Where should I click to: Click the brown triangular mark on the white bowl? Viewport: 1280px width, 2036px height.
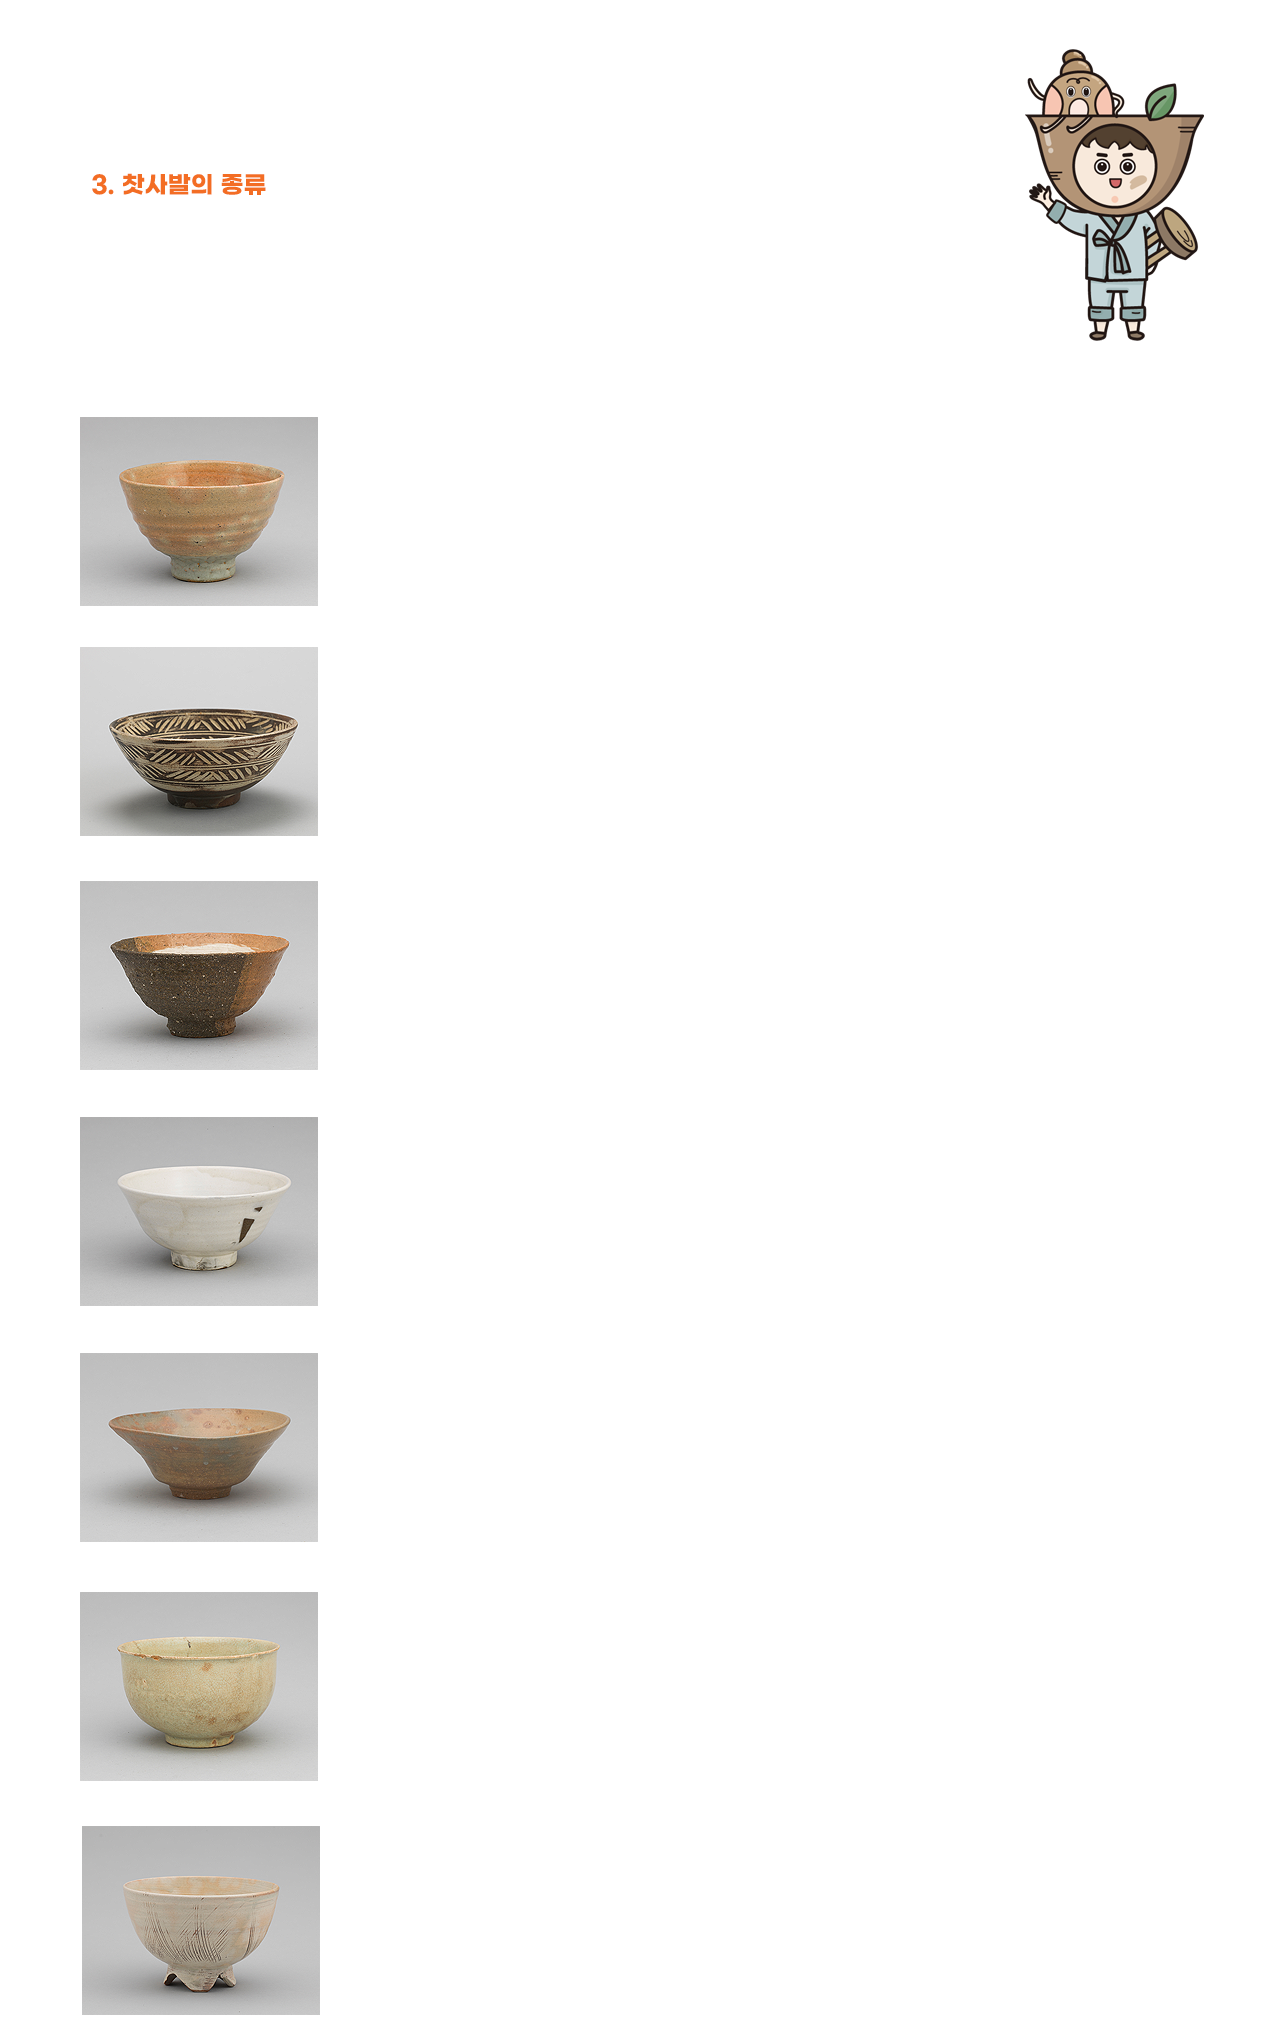[249, 1224]
